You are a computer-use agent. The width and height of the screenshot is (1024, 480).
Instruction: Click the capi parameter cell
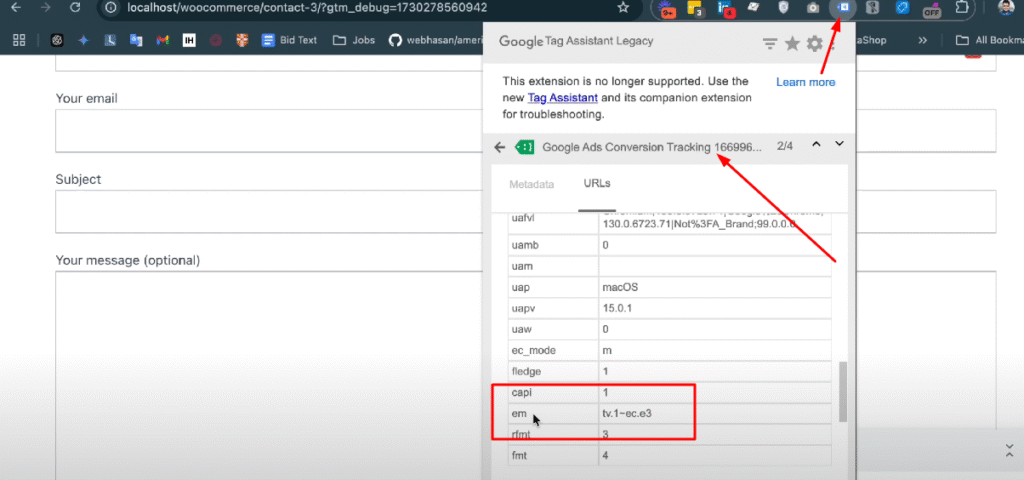point(553,393)
